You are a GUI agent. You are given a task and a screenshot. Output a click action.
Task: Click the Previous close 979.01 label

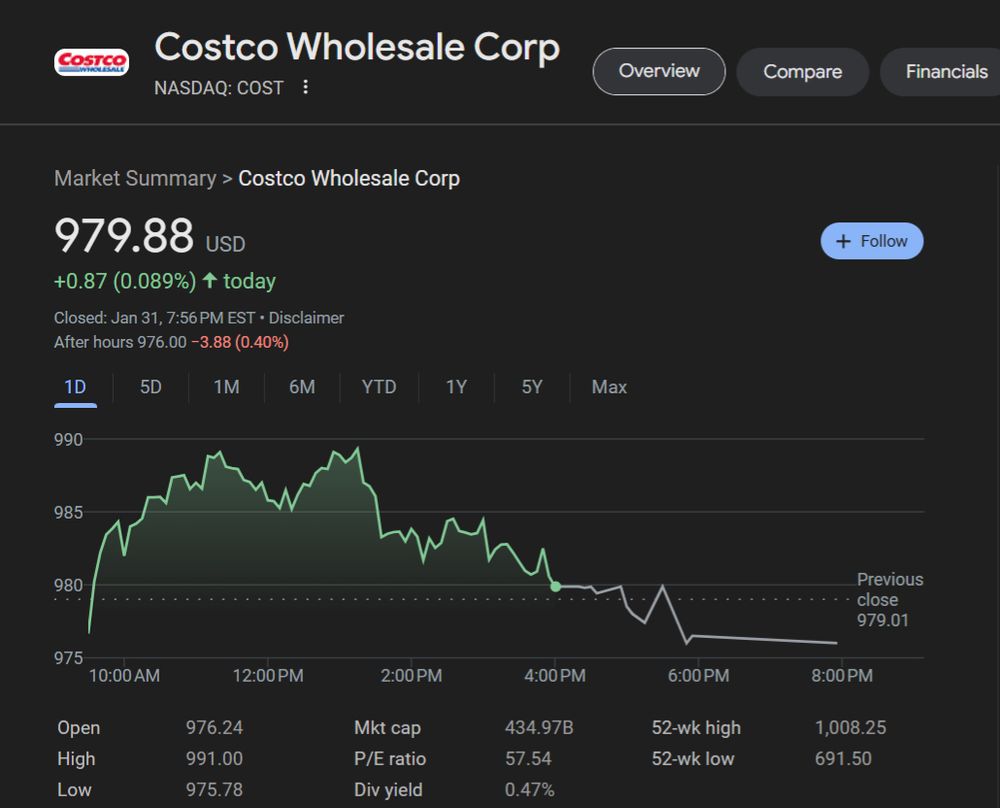coord(890,599)
